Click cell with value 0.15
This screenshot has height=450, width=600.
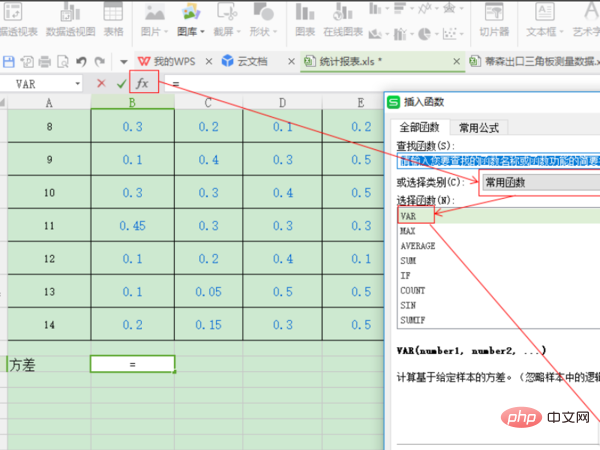point(208,325)
